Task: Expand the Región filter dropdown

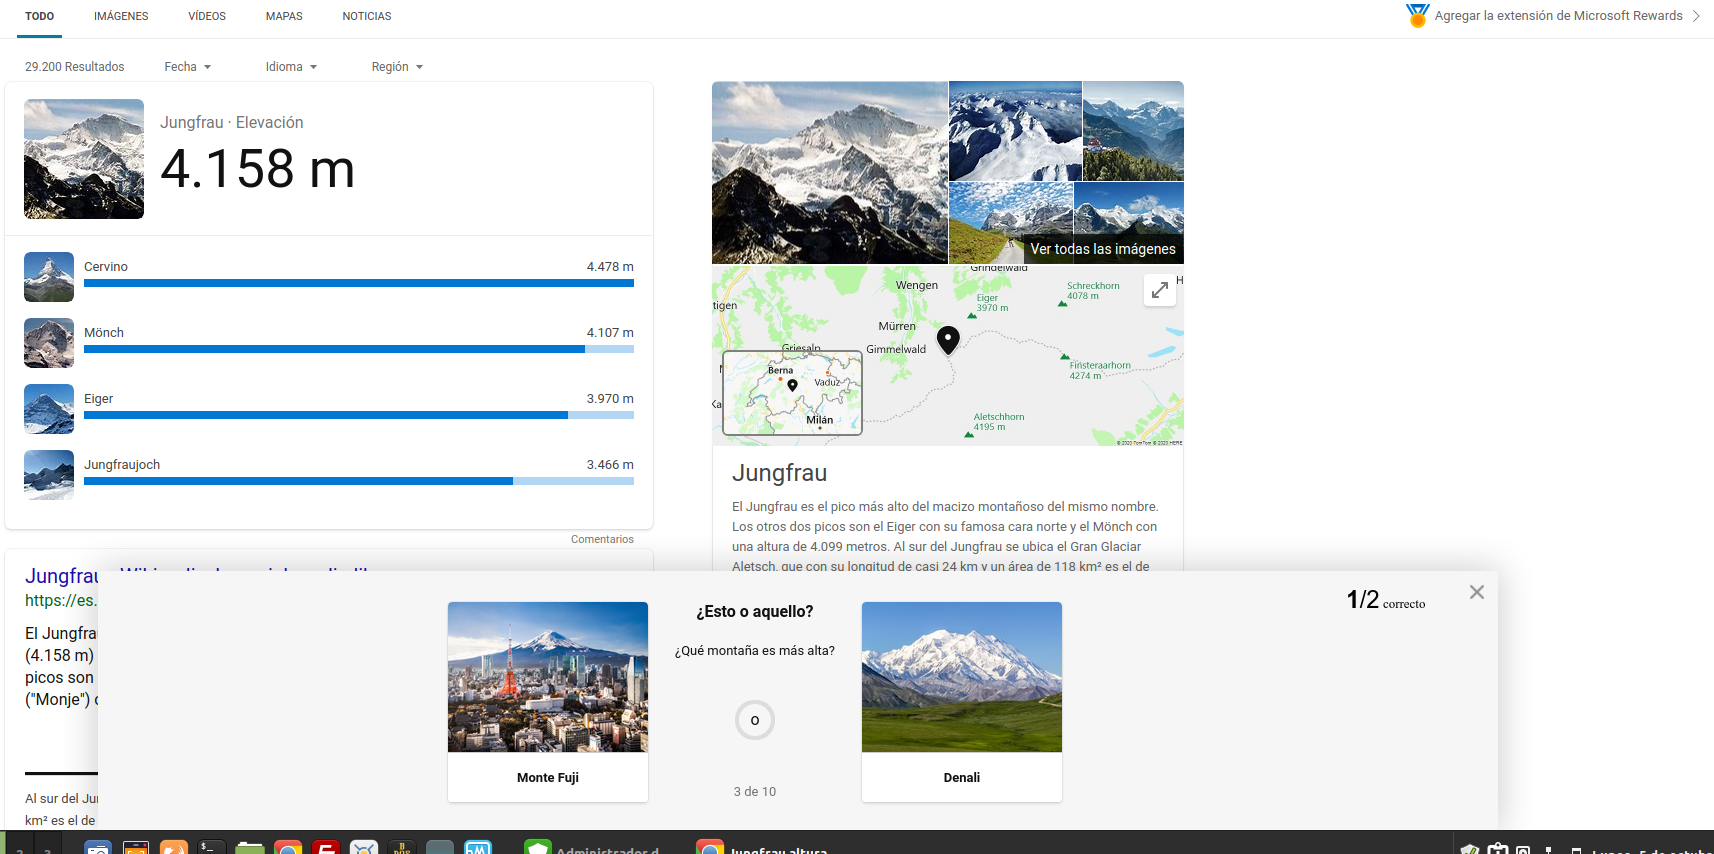Action: click(x=397, y=67)
